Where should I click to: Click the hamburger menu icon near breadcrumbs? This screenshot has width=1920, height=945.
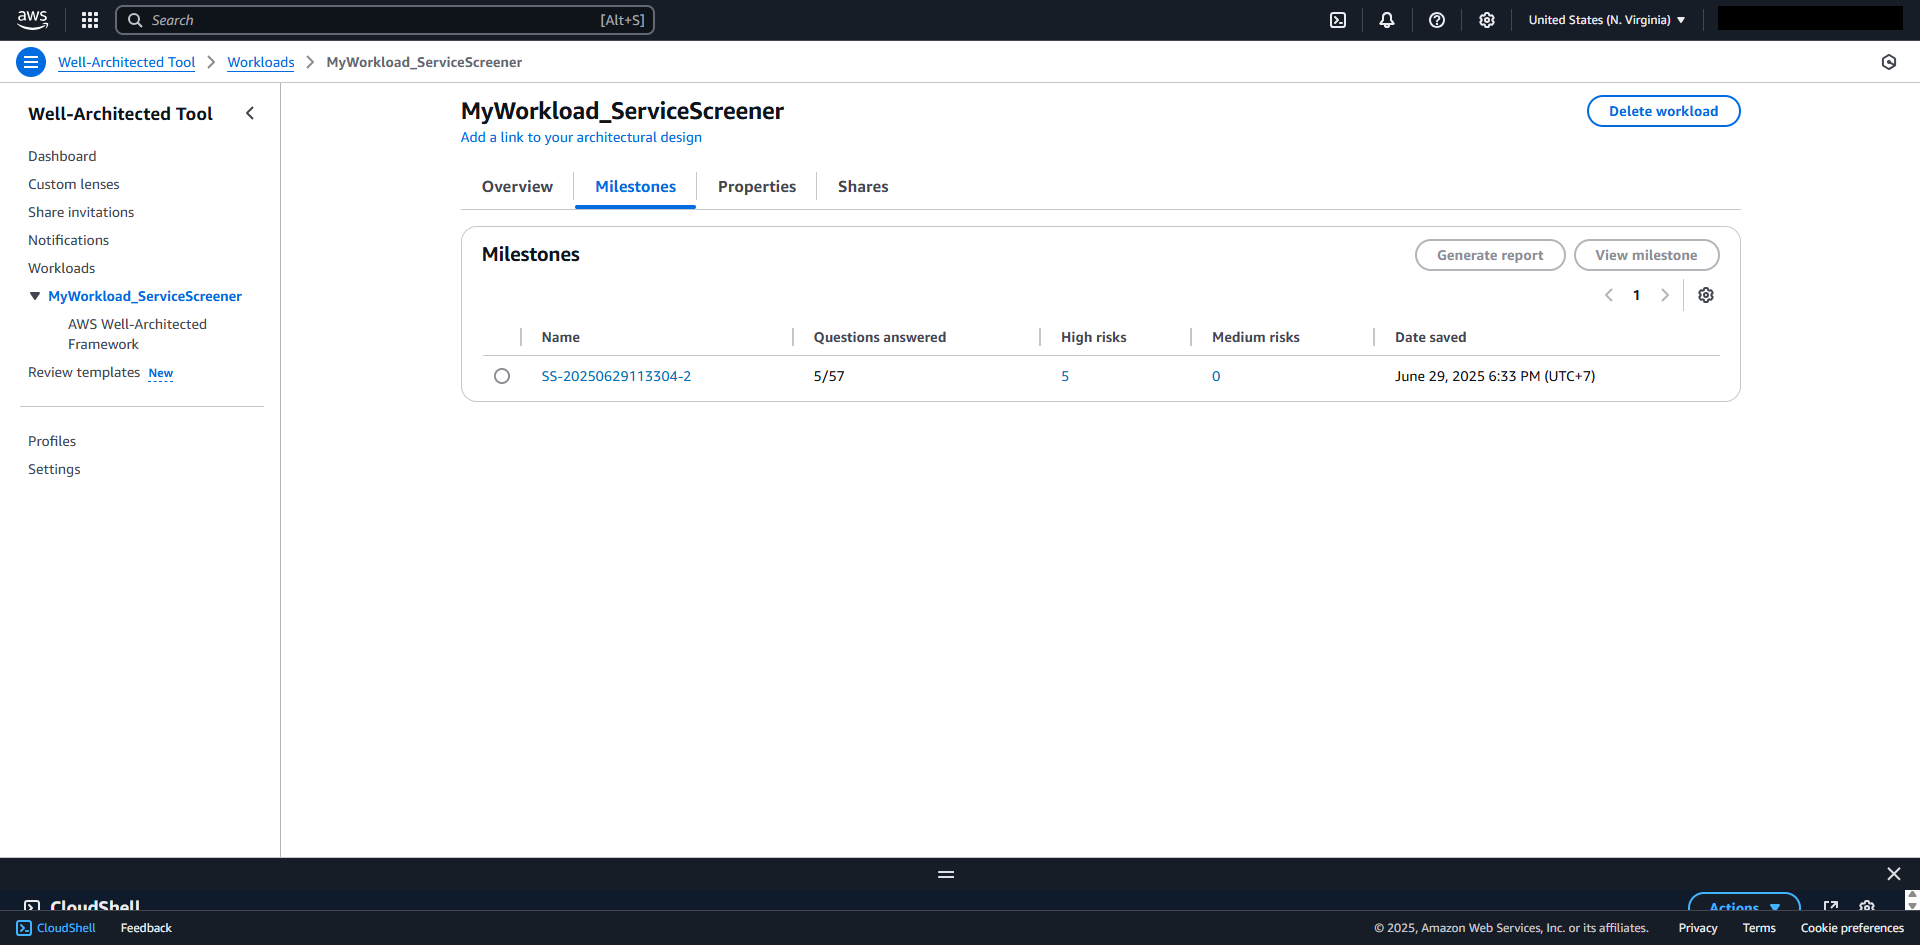31,62
